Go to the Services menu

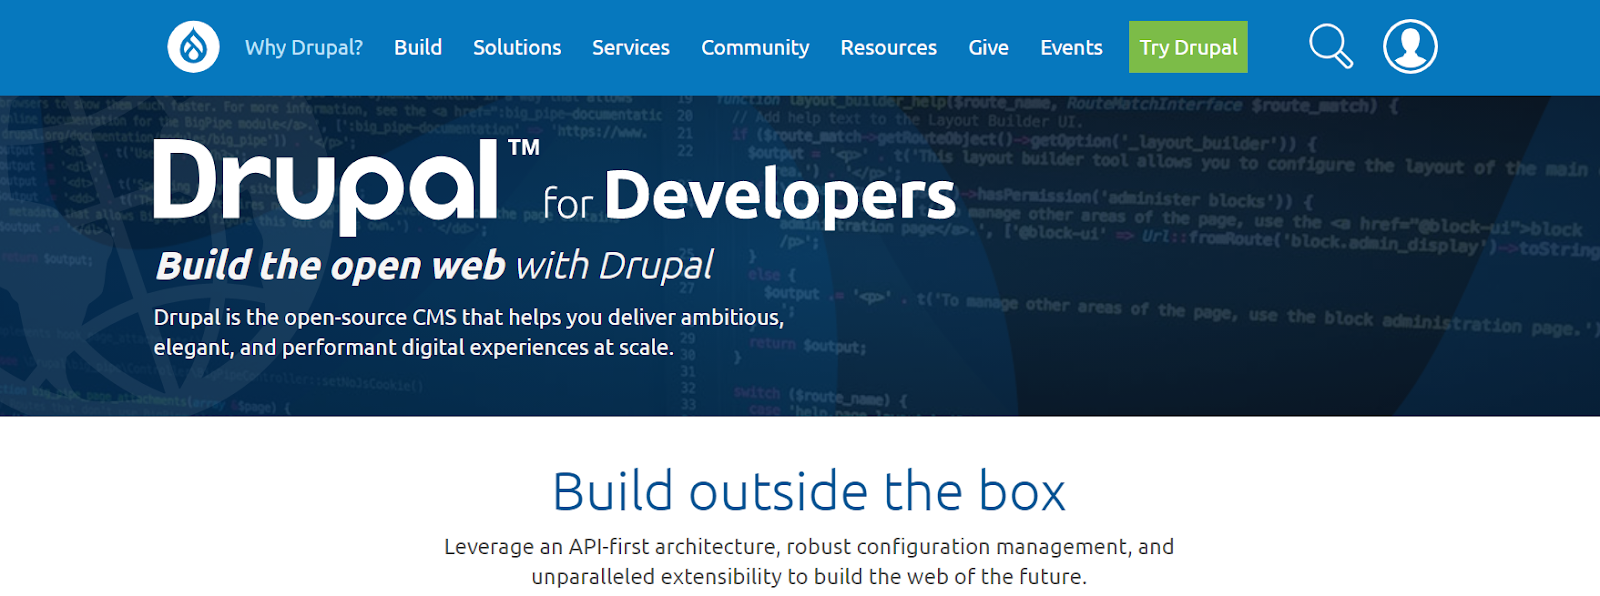coord(631,47)
